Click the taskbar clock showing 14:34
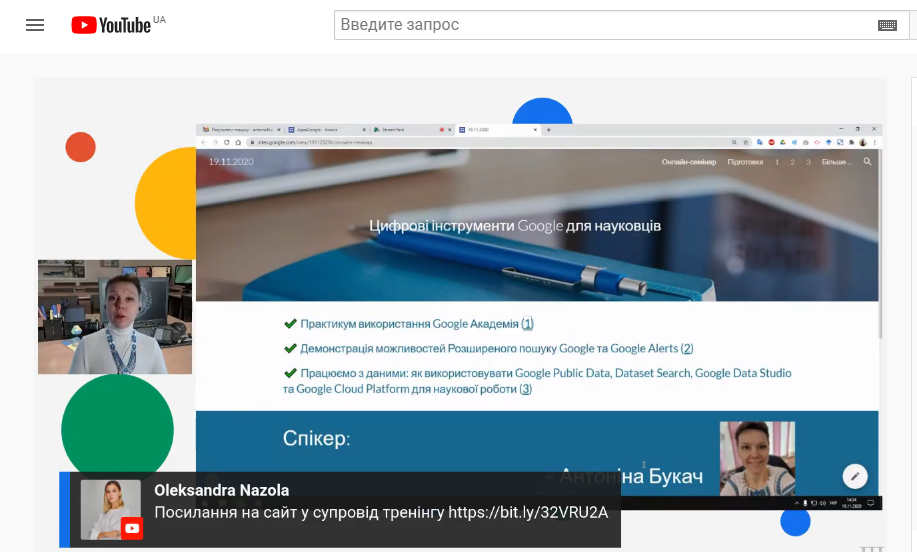 coord(852,503)
